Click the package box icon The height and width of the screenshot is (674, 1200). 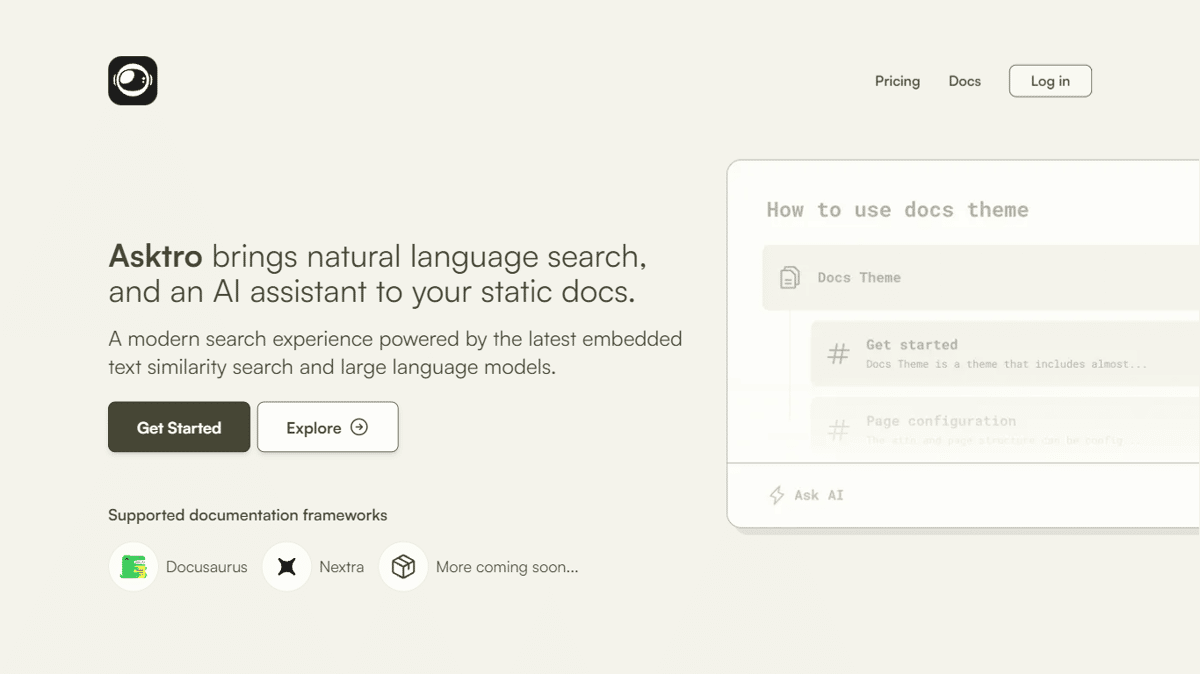point(403,567)
